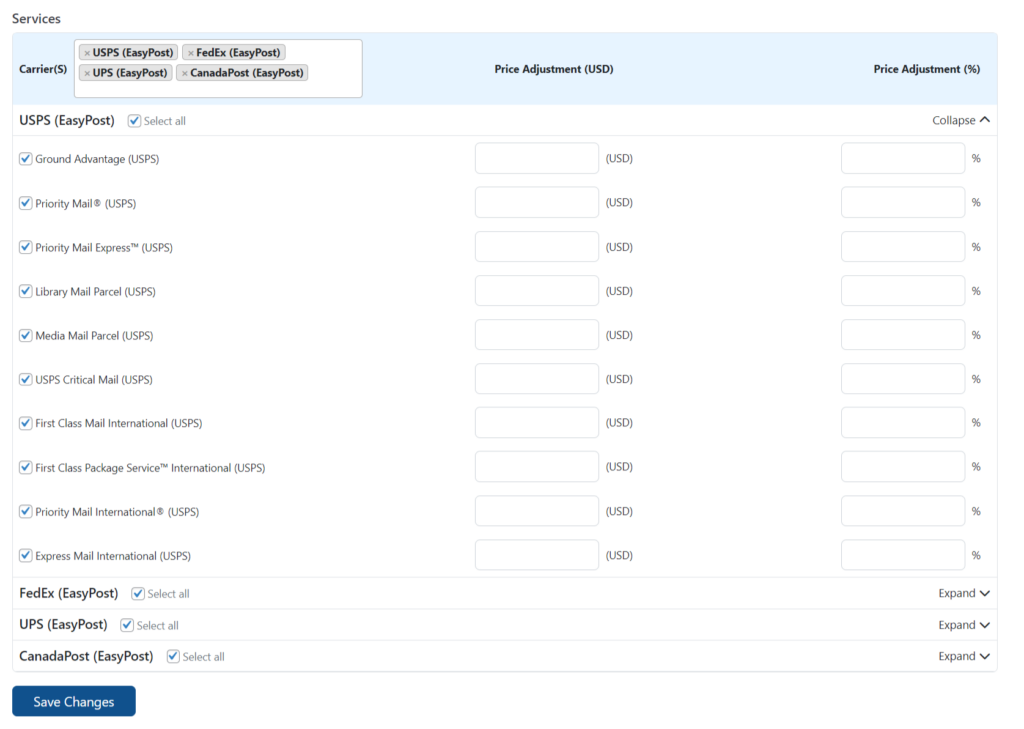The image size is (1024, 729).
Task: Focus percent field for Express Mail International
Action: (x=903, y=555)
